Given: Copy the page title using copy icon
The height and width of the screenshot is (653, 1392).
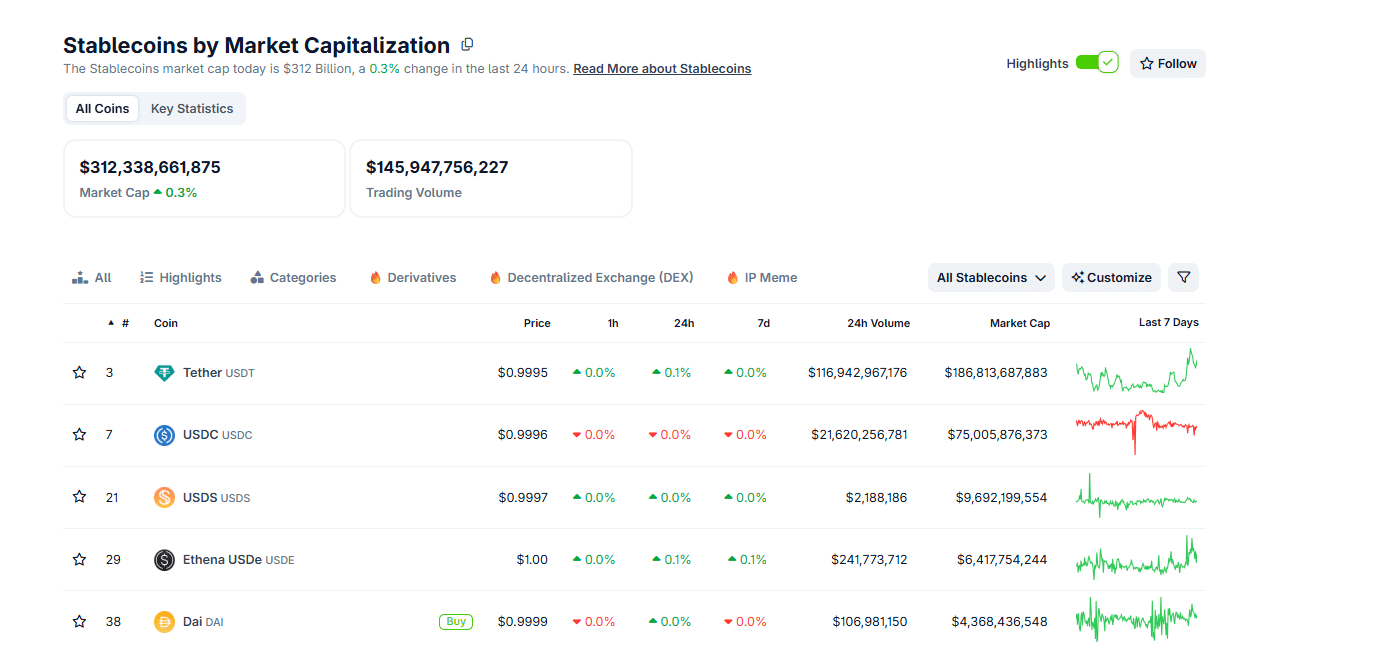Looking at the screenshot, I should point(466,44).
